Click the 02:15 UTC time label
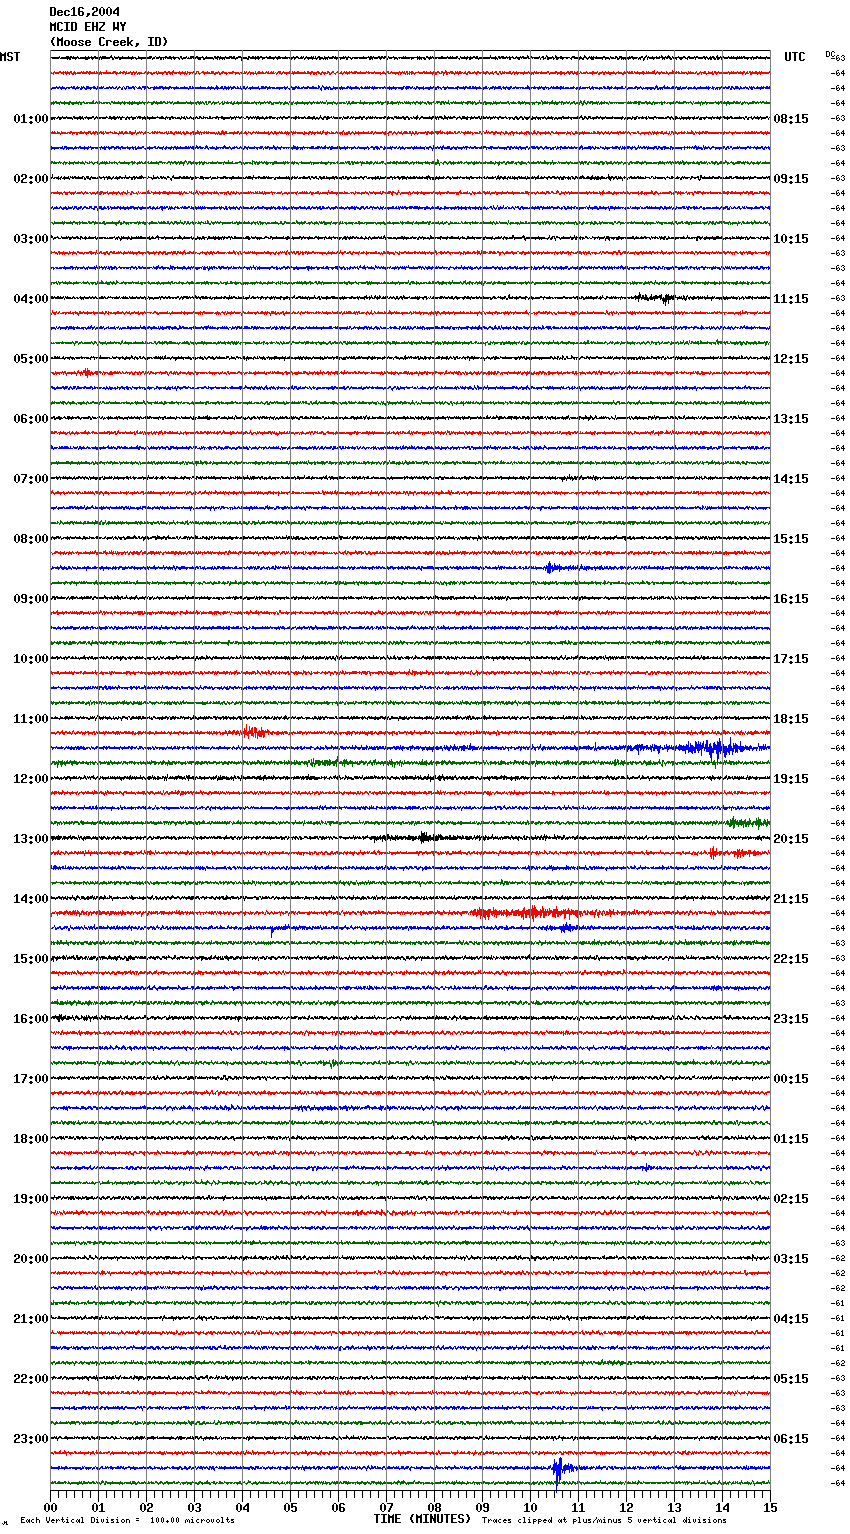The width and height of the screenshot is (850, 1534). point(791,1199)
